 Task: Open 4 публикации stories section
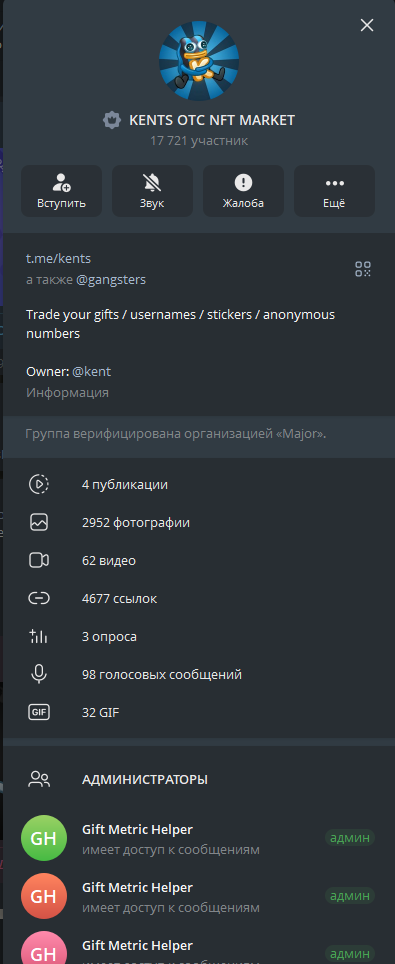[x=198, y=484]
